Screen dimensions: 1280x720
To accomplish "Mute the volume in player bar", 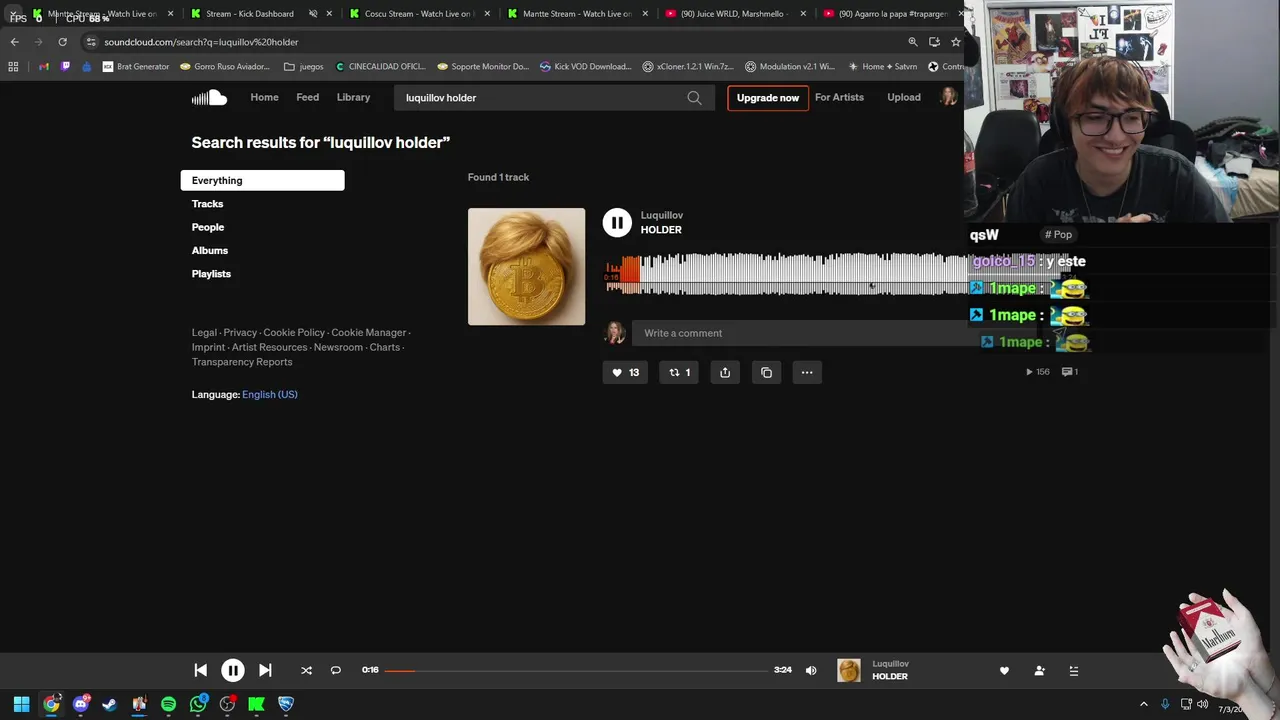I will 811,671.
